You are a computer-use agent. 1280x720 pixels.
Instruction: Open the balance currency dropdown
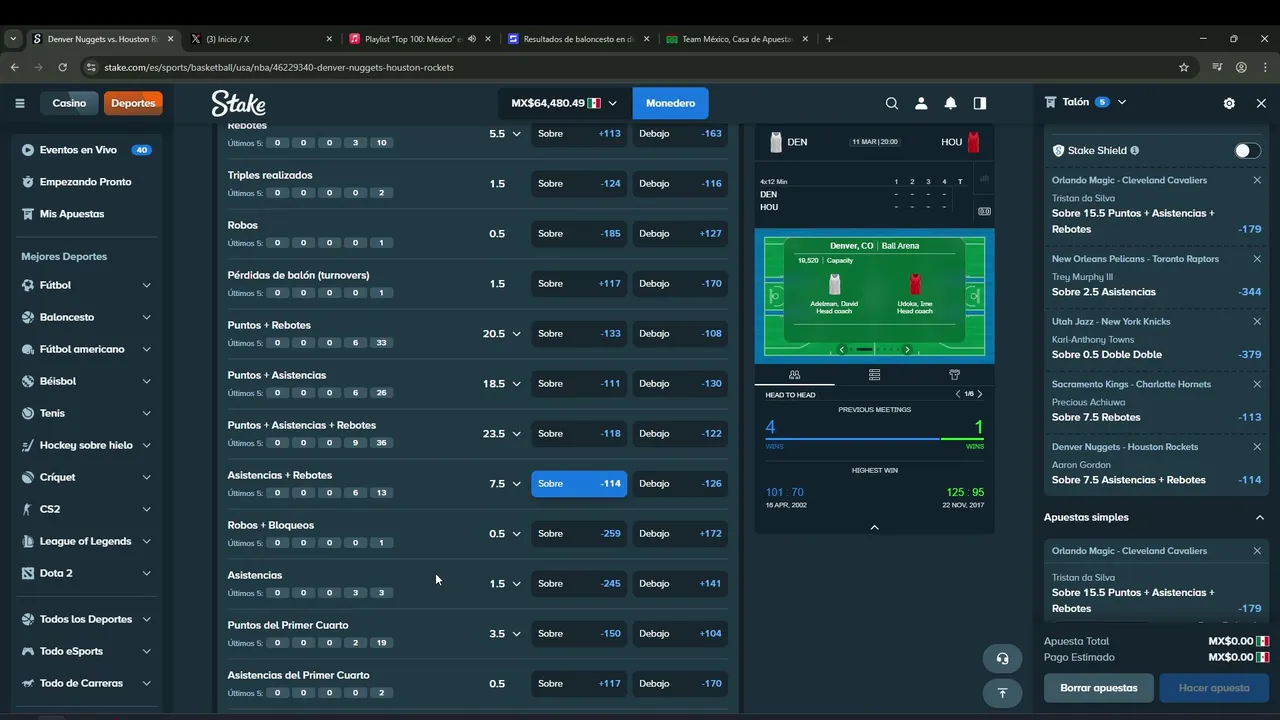coord(564,103)
